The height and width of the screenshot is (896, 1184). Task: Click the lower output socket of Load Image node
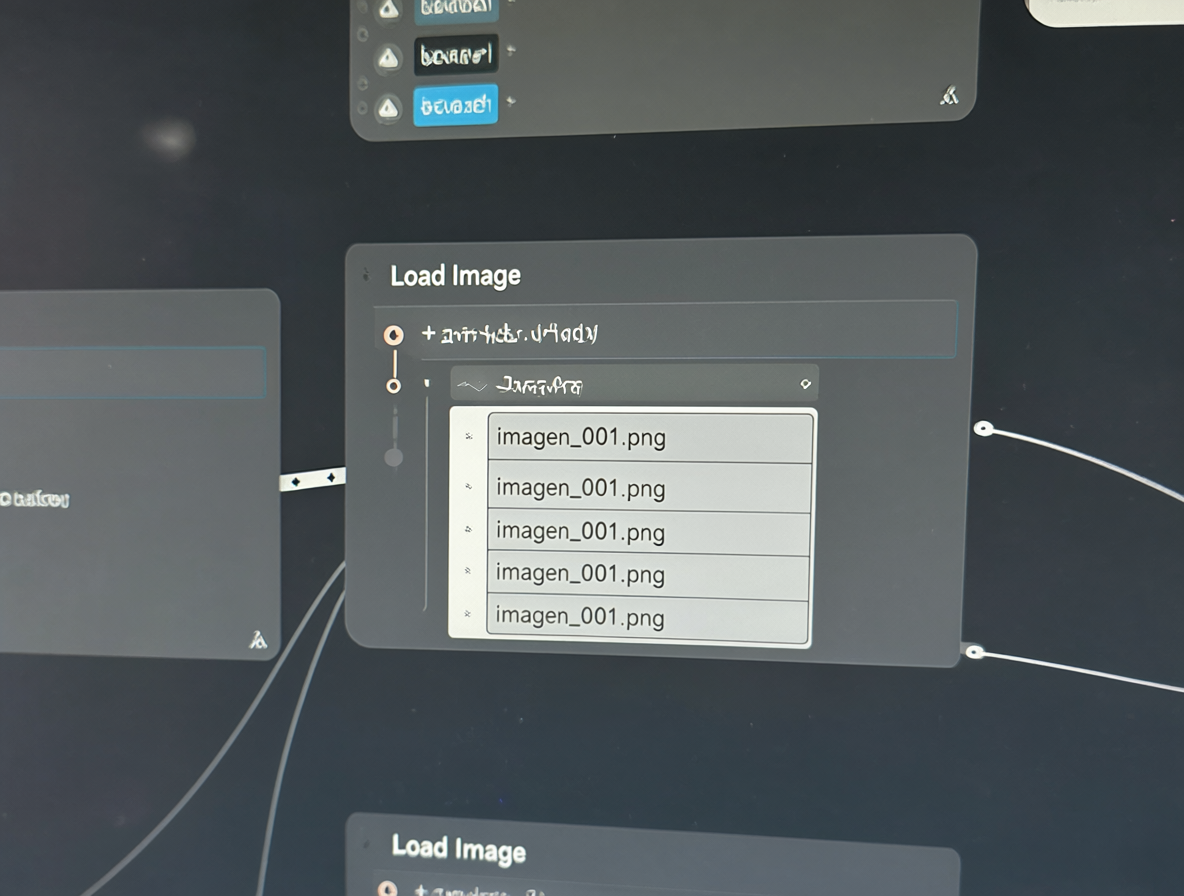pyautogui.click(x=975, y=651)
